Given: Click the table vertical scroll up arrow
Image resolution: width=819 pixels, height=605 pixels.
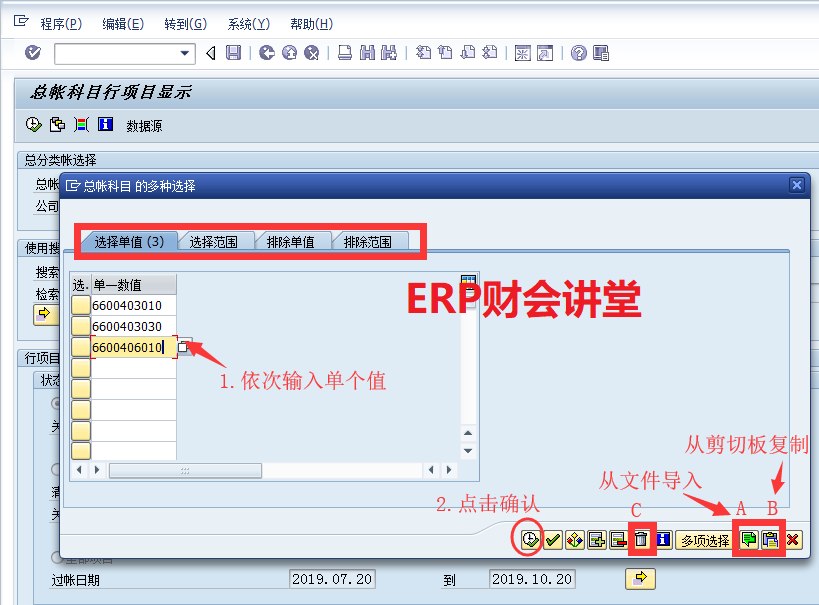Looking at the screenshot, I should coord(468,433).
